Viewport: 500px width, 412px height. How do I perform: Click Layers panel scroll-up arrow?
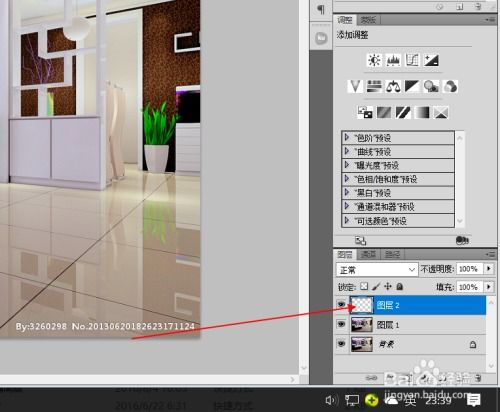point(491,302)
